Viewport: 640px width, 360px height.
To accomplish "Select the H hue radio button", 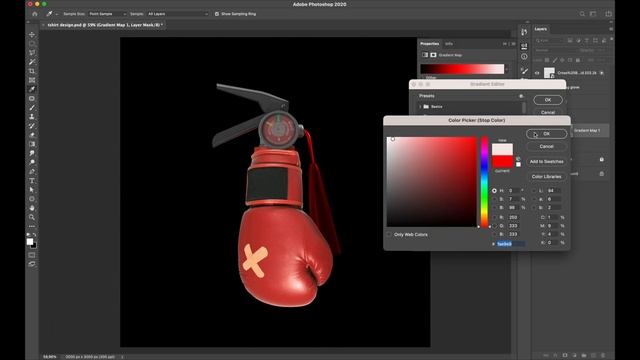I will pos(494,191).
